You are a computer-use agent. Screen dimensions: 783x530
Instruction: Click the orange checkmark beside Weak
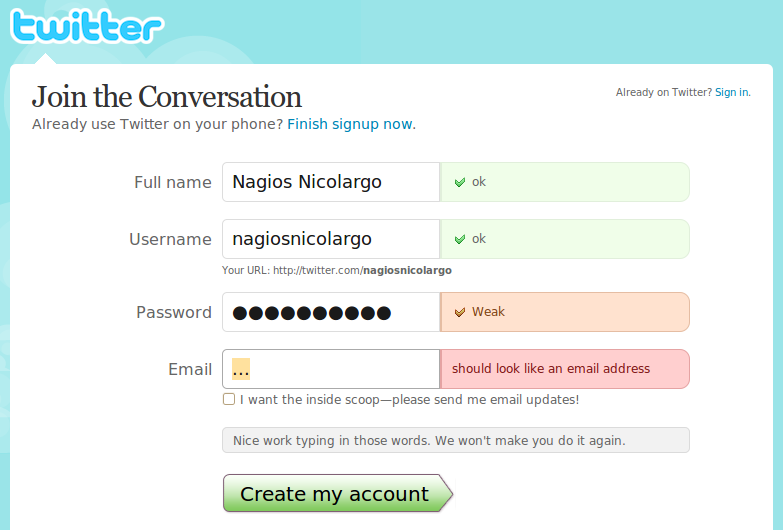point(460,312)
